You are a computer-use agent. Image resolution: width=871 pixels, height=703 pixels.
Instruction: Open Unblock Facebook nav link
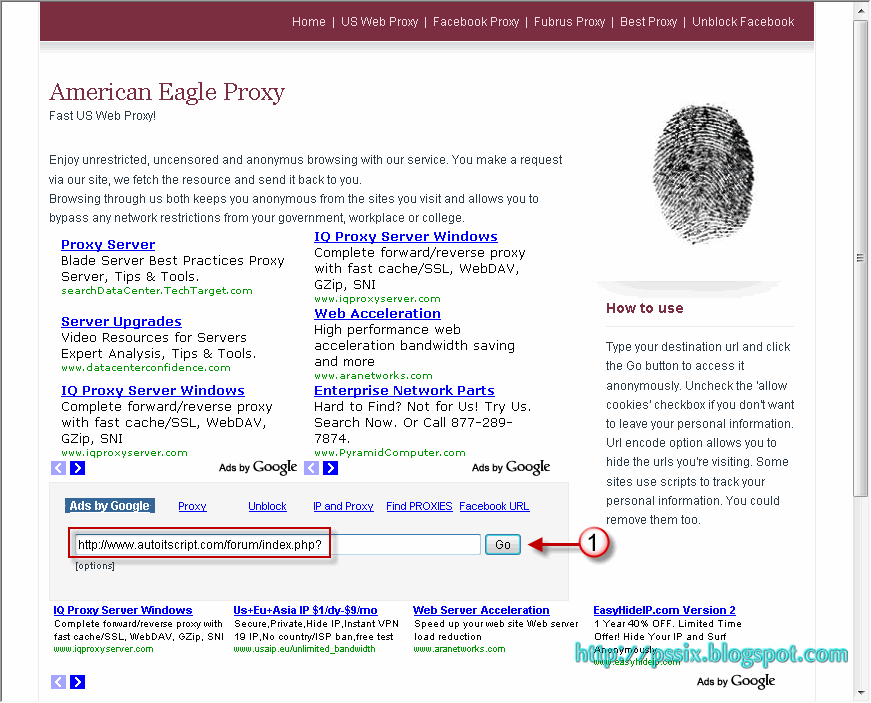743,22
